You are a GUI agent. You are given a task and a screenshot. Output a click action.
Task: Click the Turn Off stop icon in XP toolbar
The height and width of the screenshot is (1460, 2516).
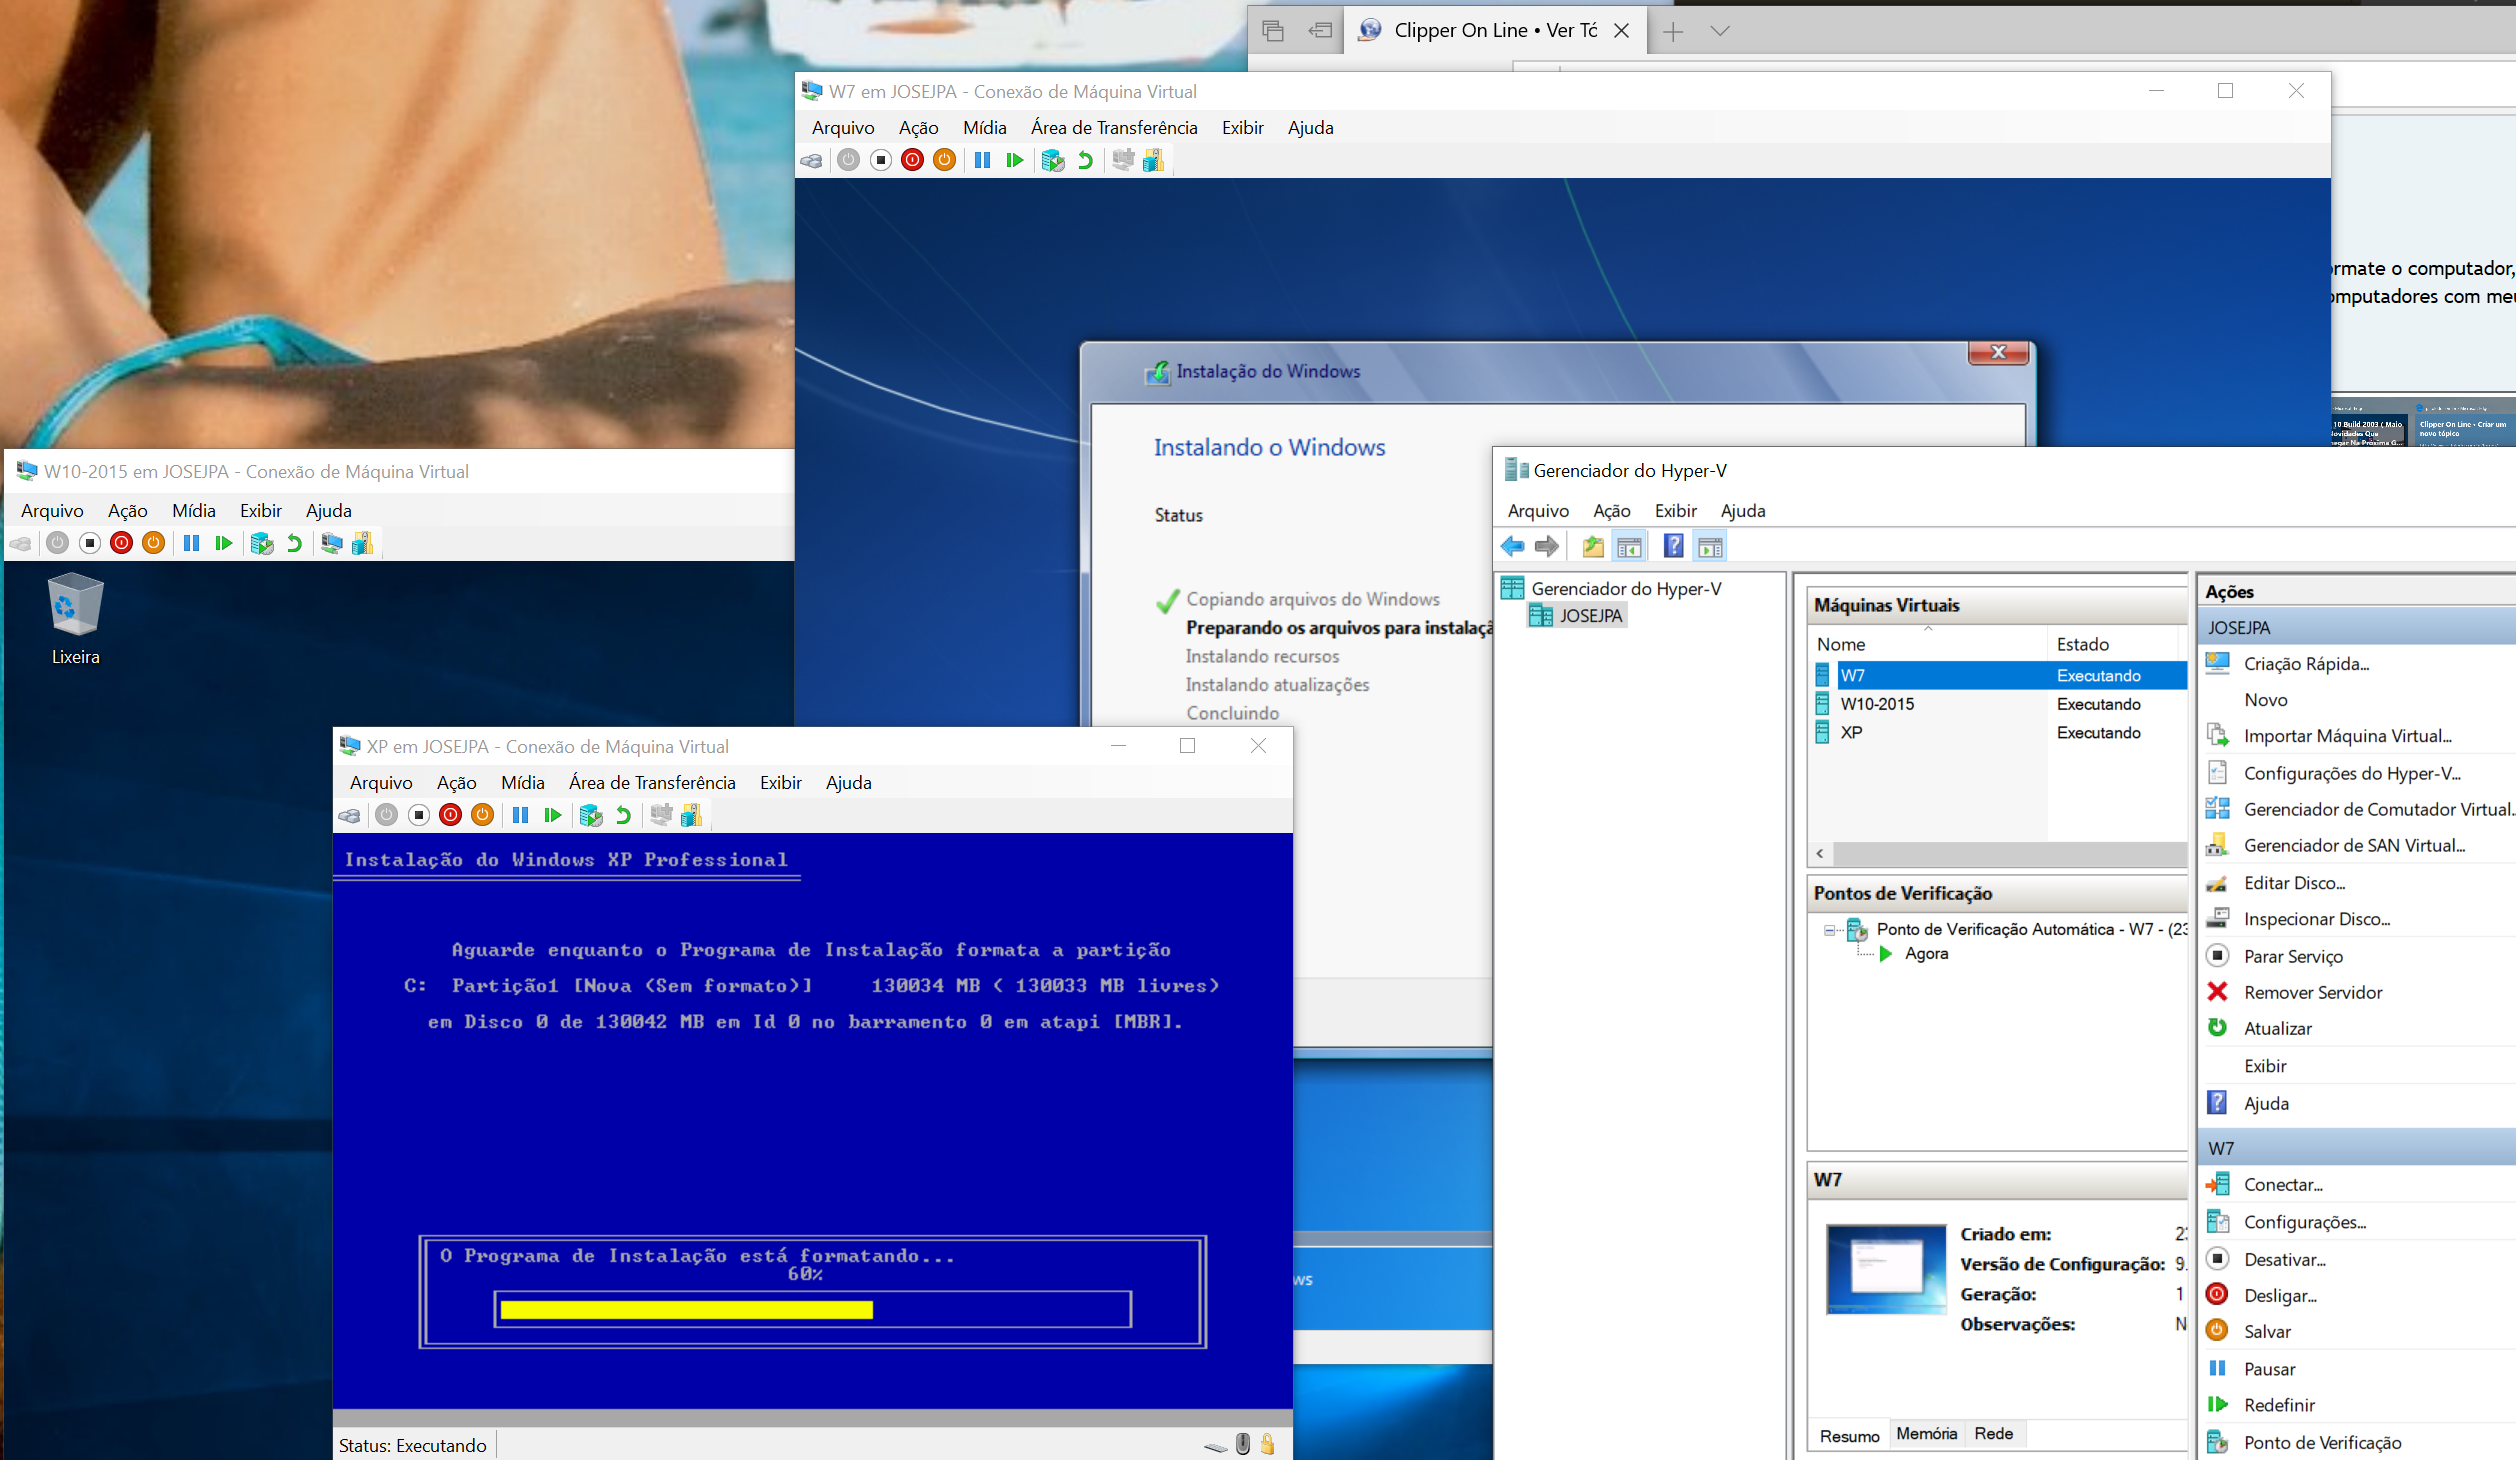tap(419, 815)
